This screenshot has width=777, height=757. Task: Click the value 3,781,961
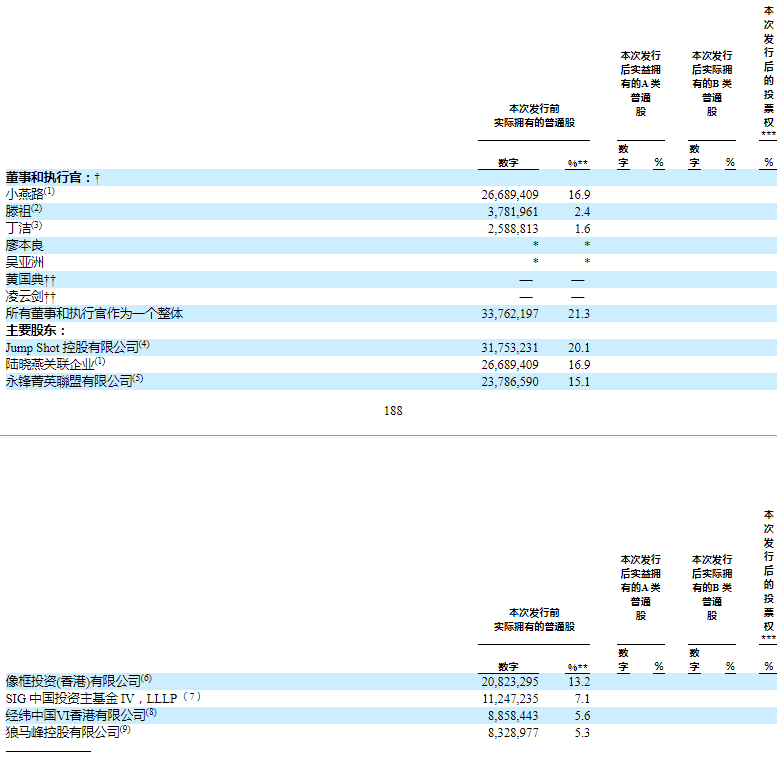513,212
